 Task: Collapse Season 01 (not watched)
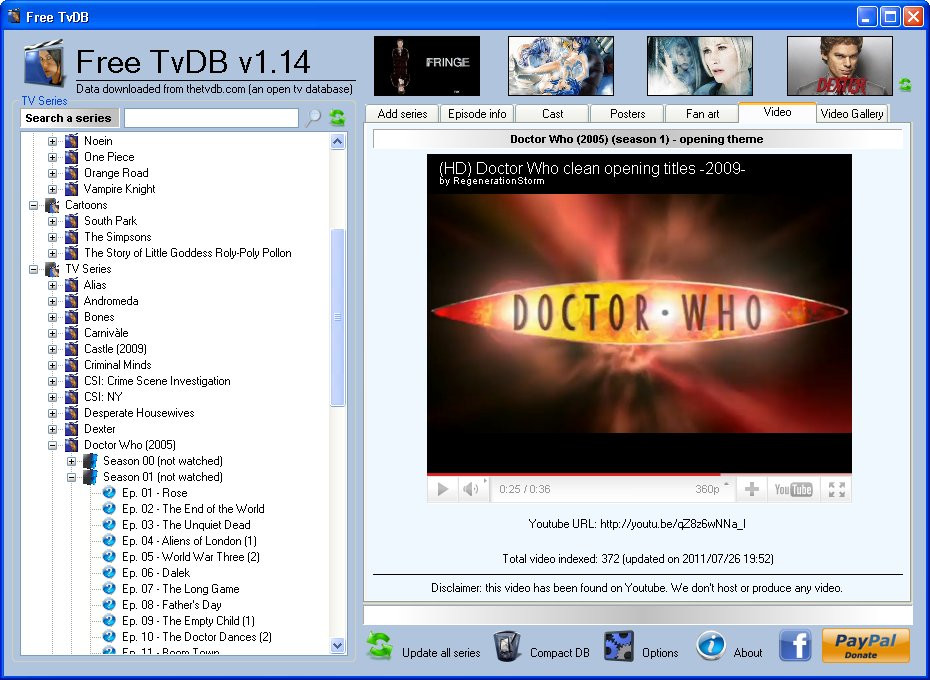72,477
